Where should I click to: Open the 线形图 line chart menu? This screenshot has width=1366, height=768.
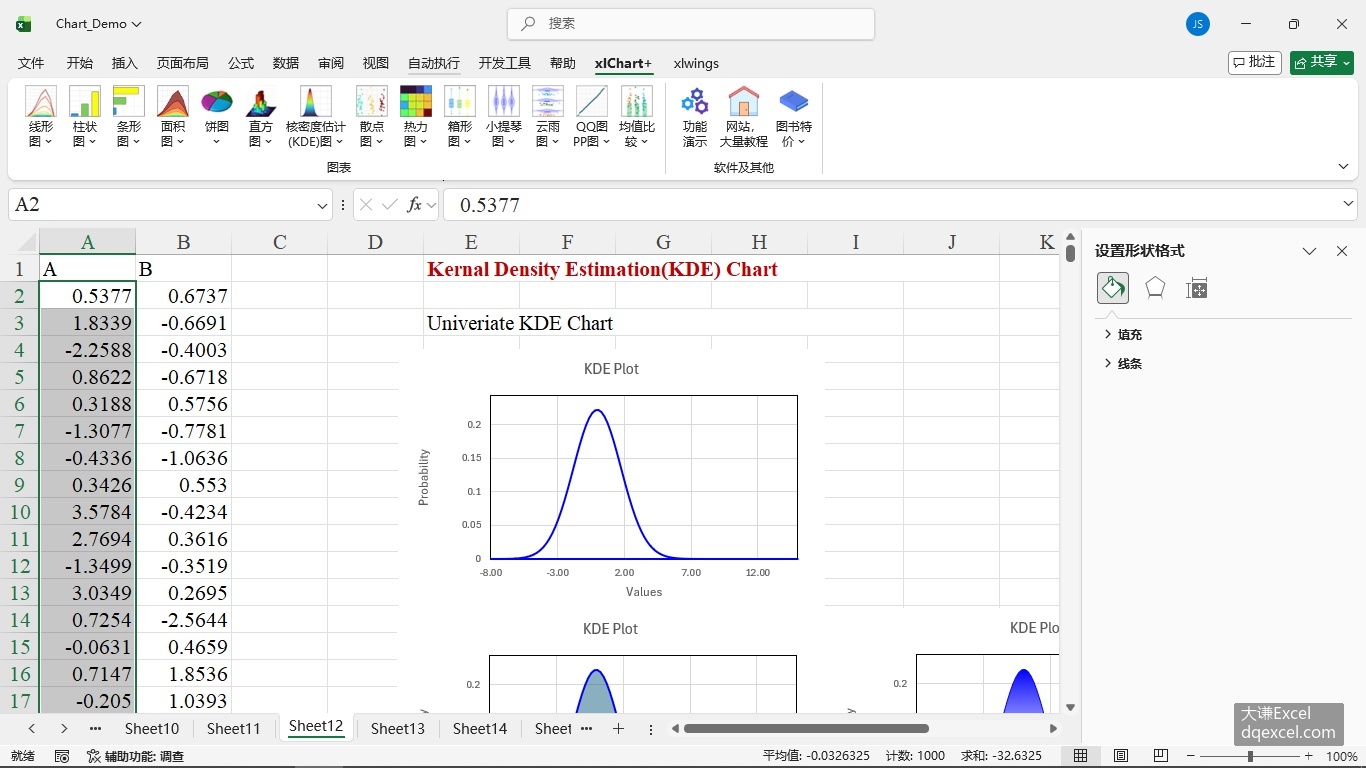pos(41,117)
